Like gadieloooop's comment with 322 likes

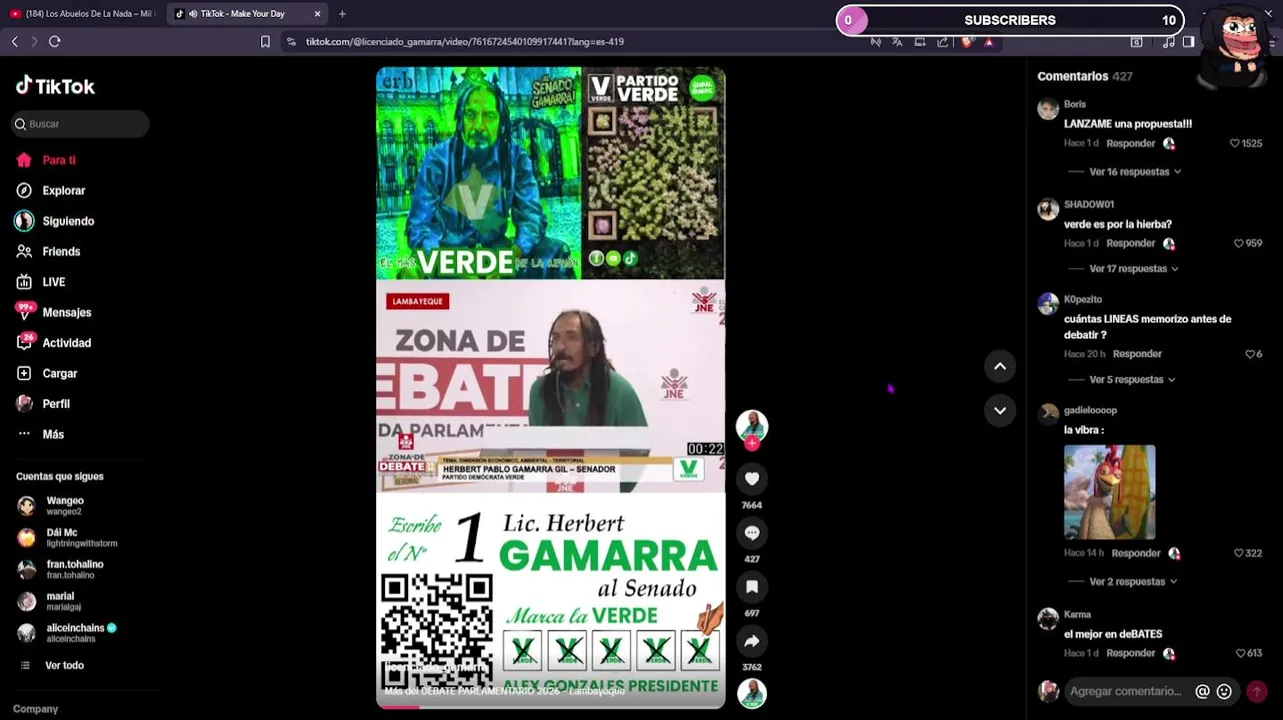click(1239, 554)
